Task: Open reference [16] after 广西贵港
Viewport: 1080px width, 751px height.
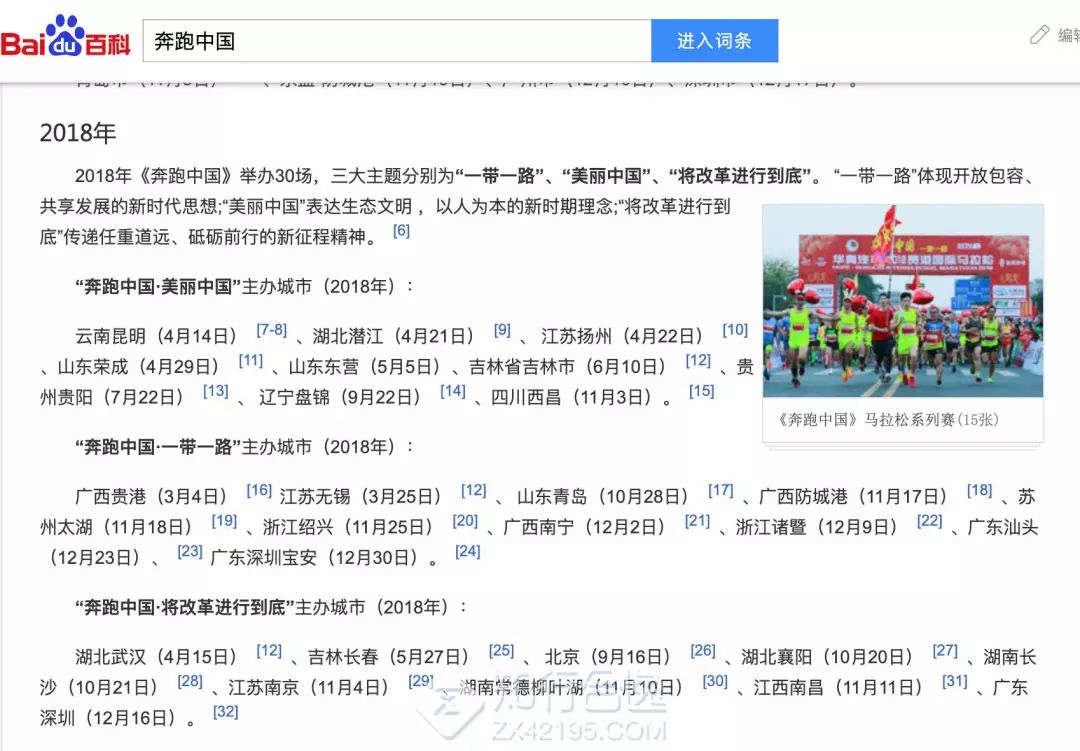Action: tap(259, 490)
